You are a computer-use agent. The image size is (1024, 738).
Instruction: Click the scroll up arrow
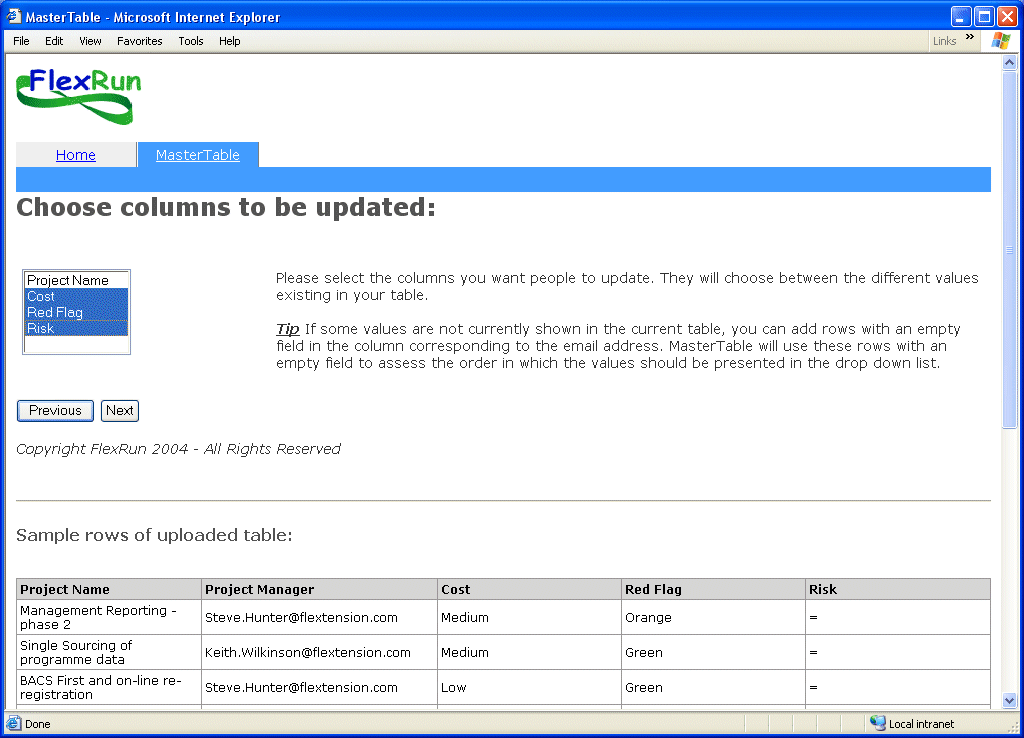1010,63
